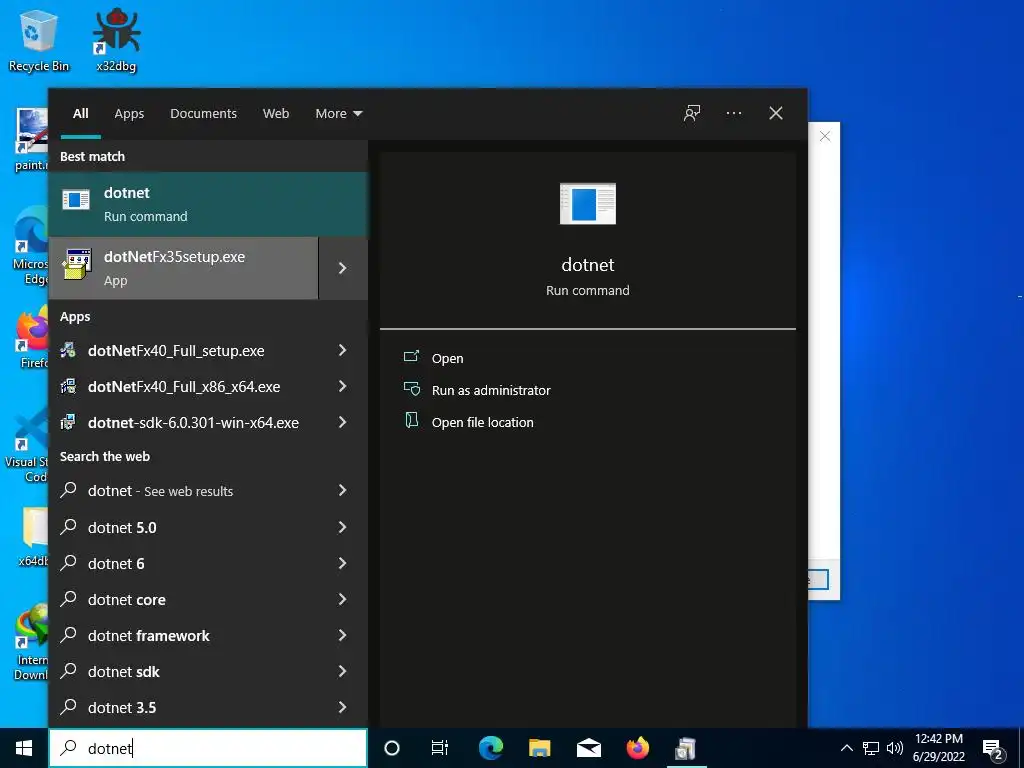1024x768 pixels.
Task: Expand options for dotNetFx40_Full_setup.exe
Action: 343,351
